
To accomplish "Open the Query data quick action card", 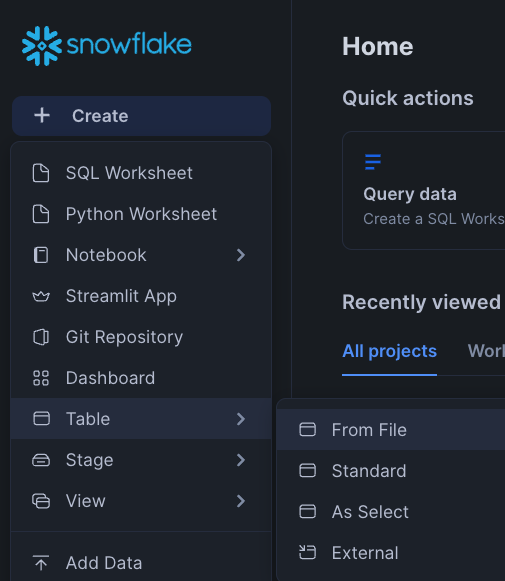I will pyautogui.click(x=423, y=190).
